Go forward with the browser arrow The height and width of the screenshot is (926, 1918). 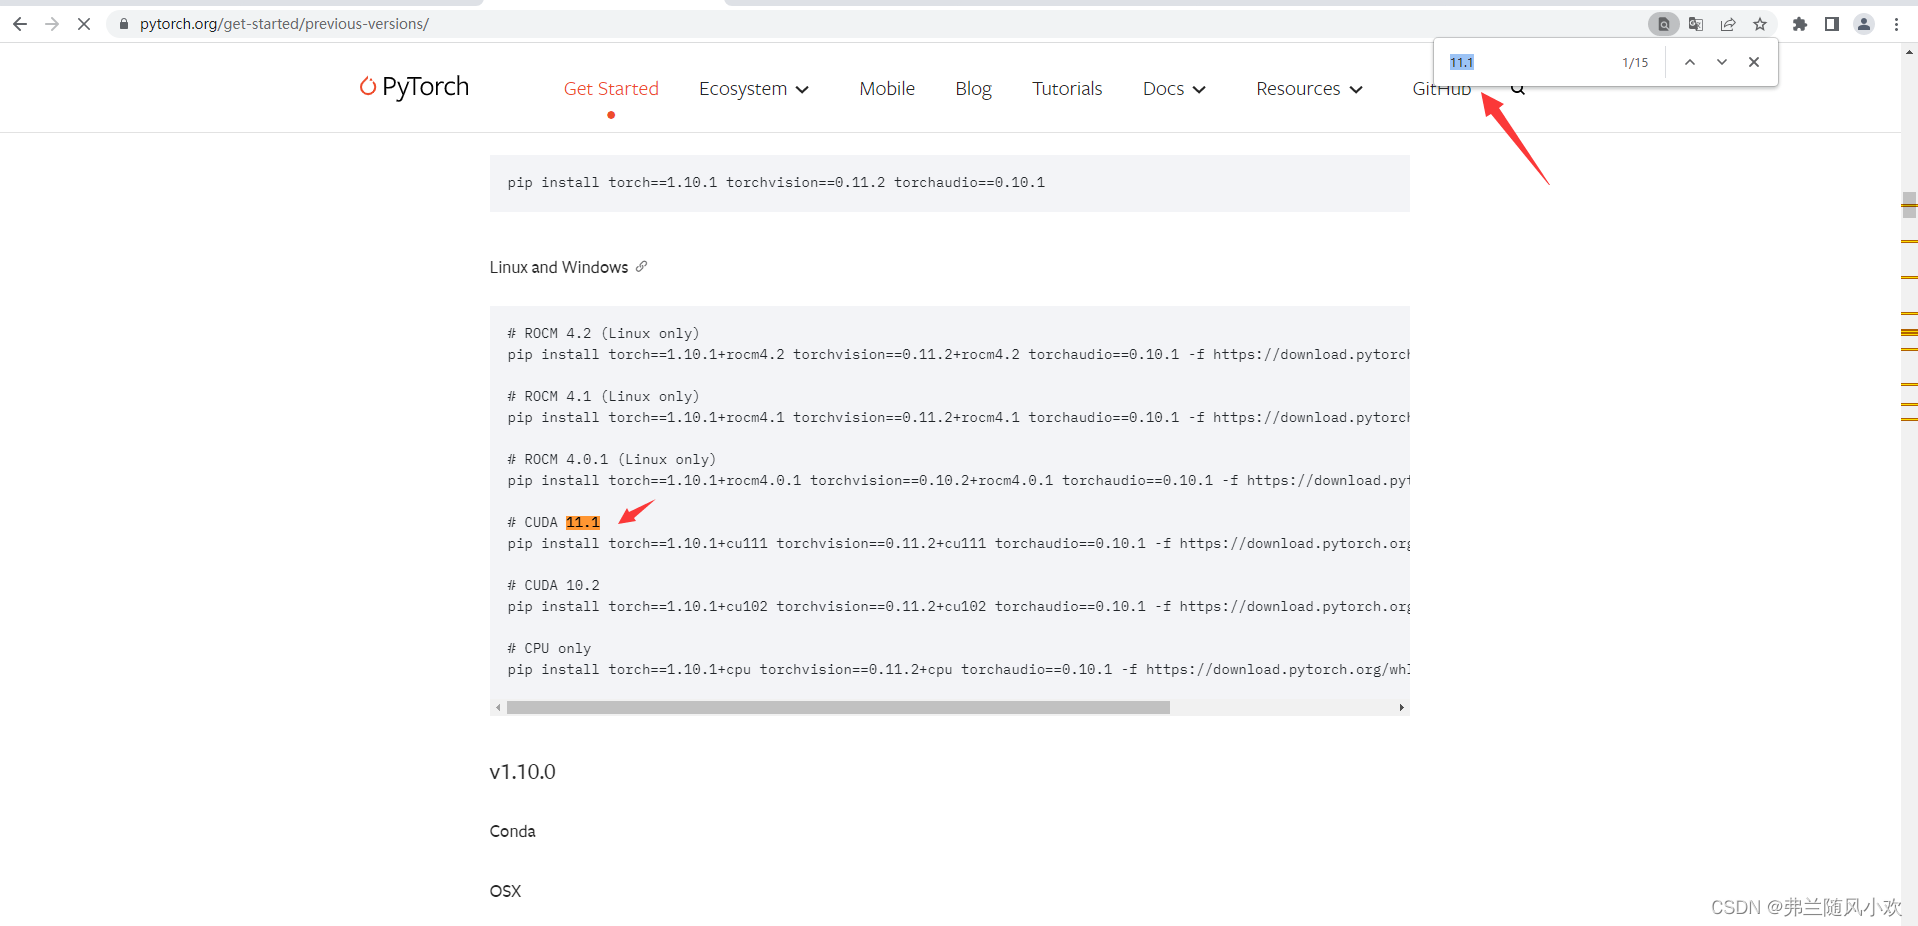(x=52, y=24)
